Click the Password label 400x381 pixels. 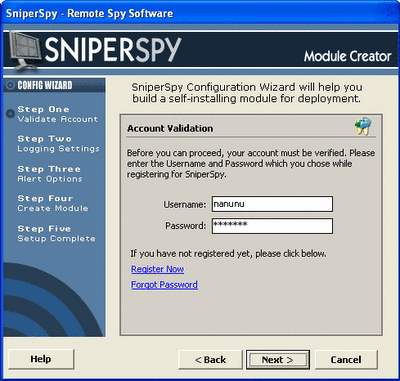tap(186, 226)
